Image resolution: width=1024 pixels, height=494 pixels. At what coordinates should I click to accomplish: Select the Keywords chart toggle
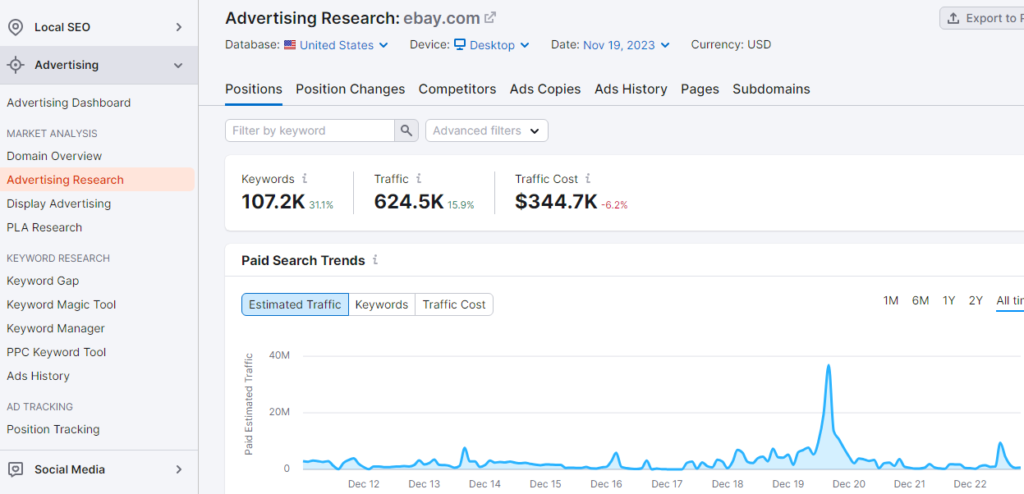(x=381, y=305)
